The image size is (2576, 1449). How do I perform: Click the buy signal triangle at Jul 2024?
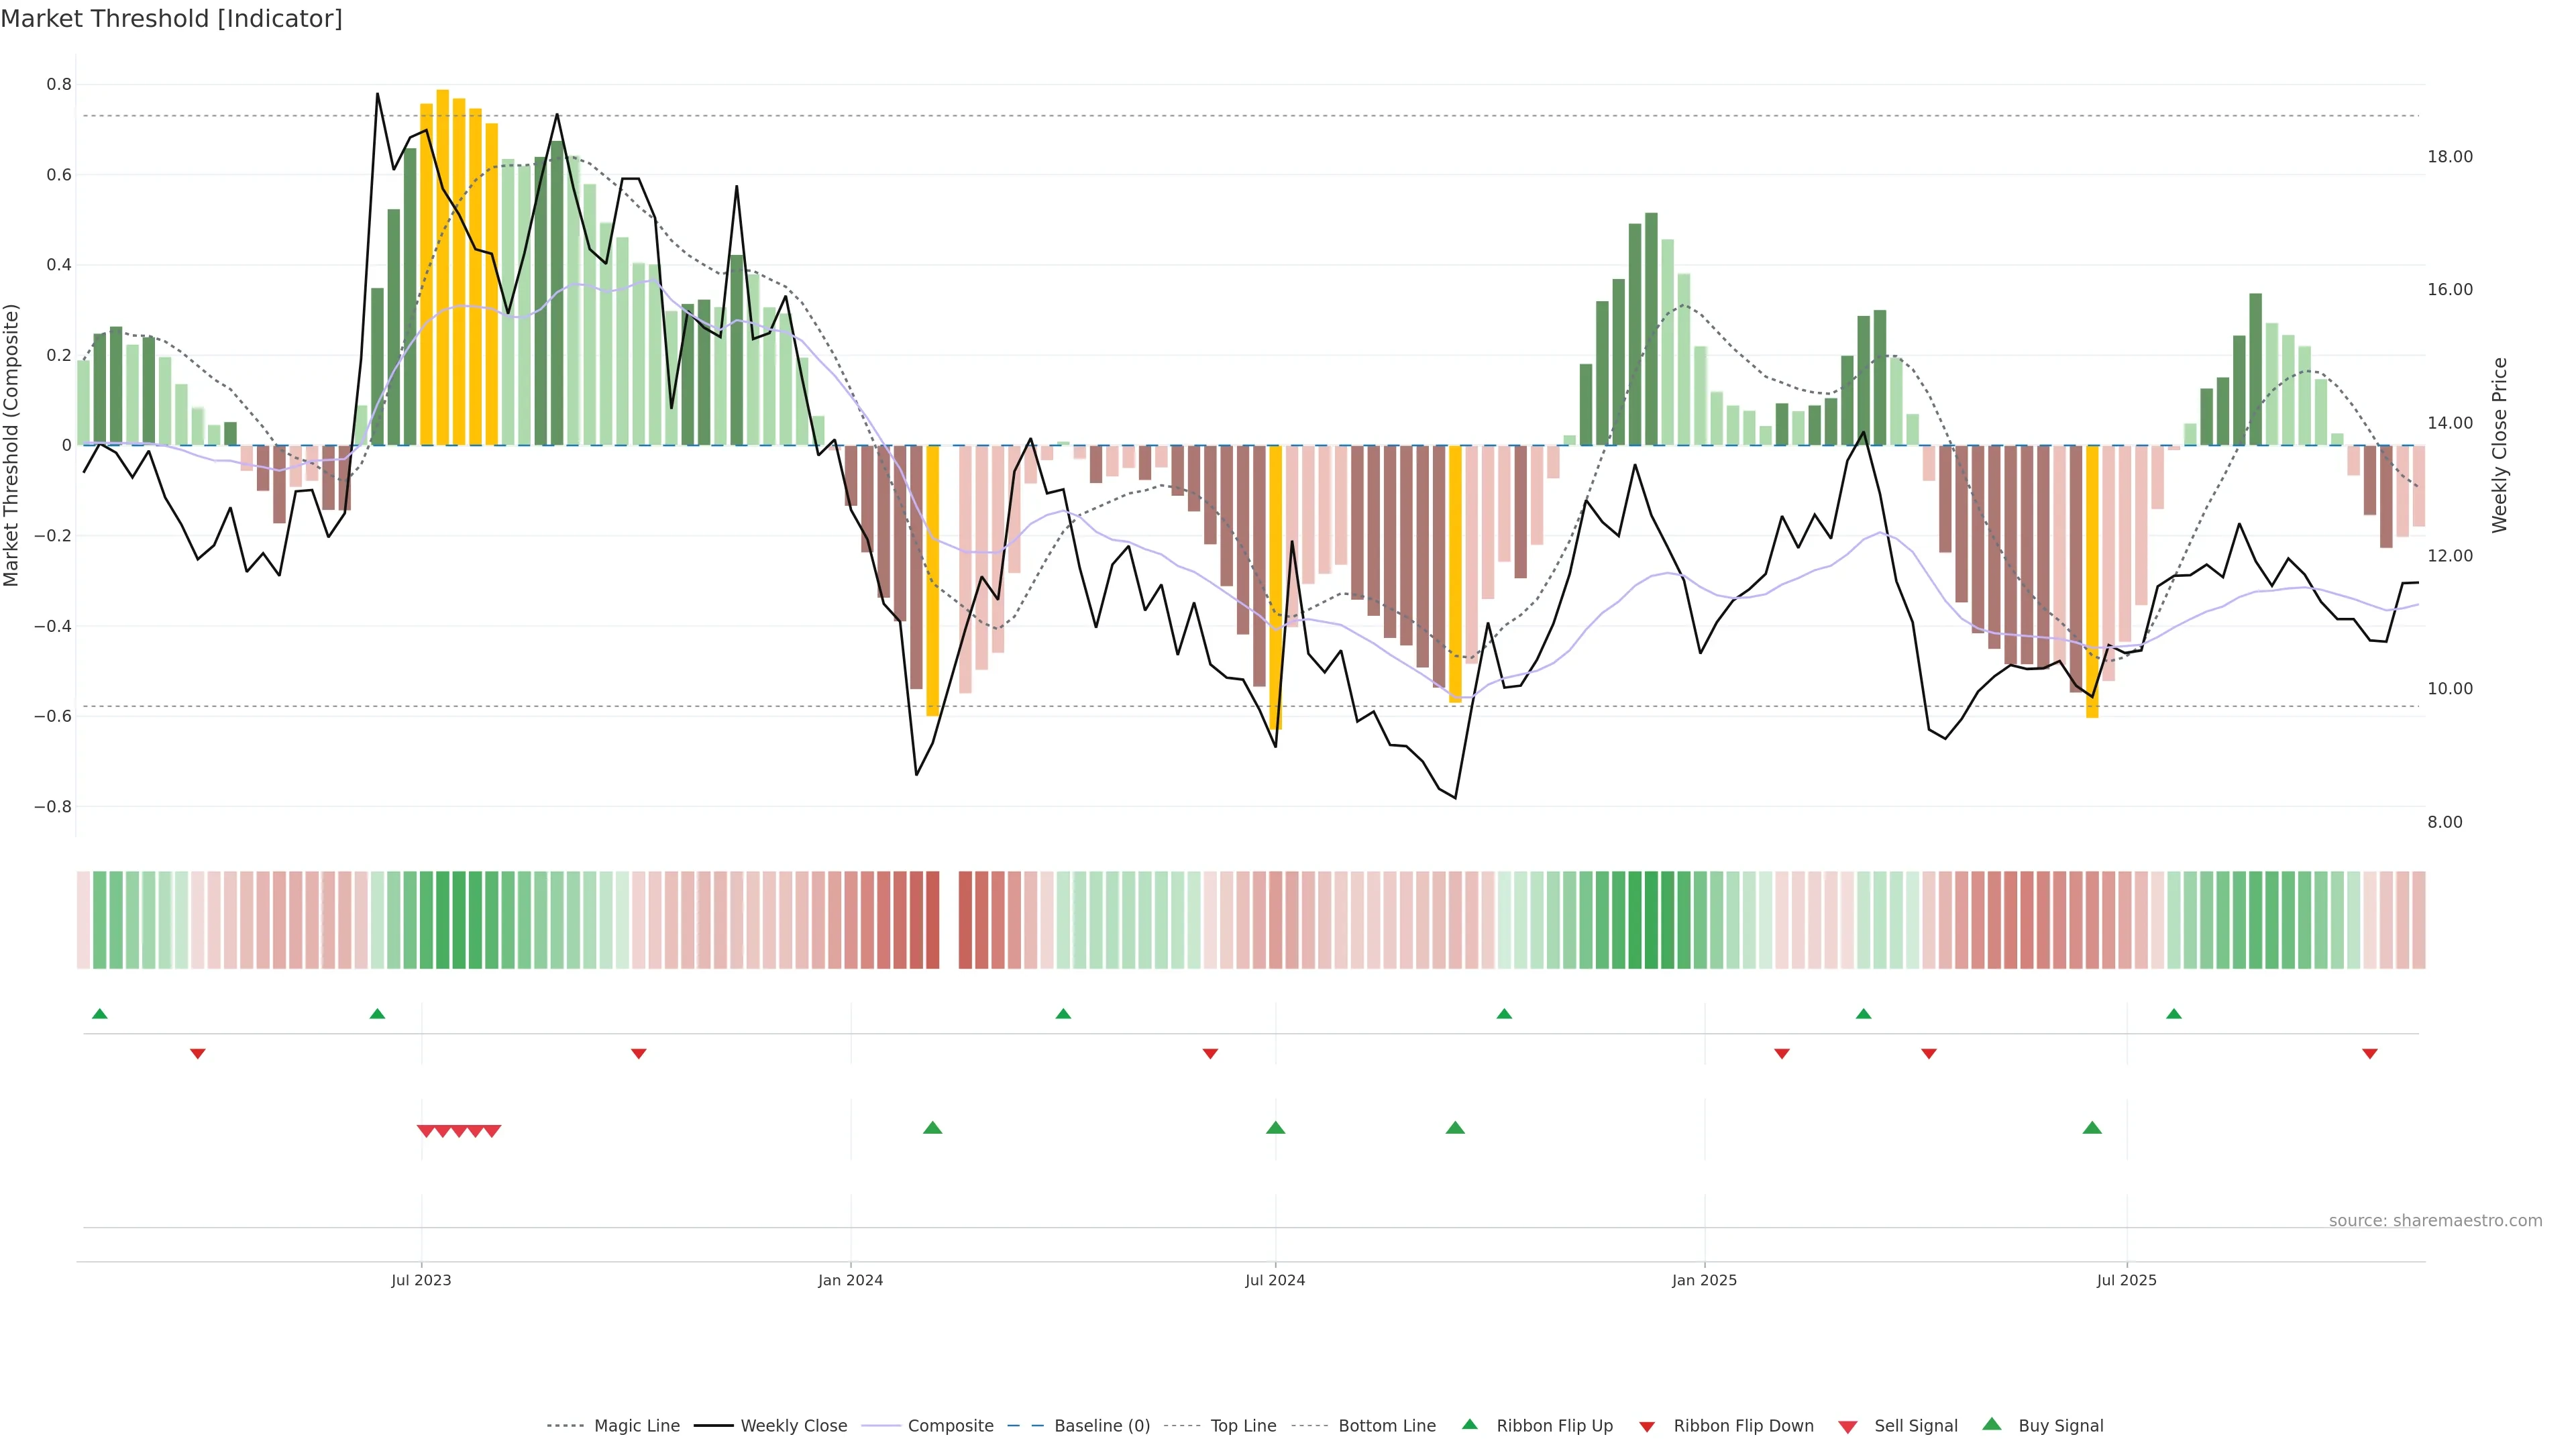pyautogui.click(x=1275, y=1128)
